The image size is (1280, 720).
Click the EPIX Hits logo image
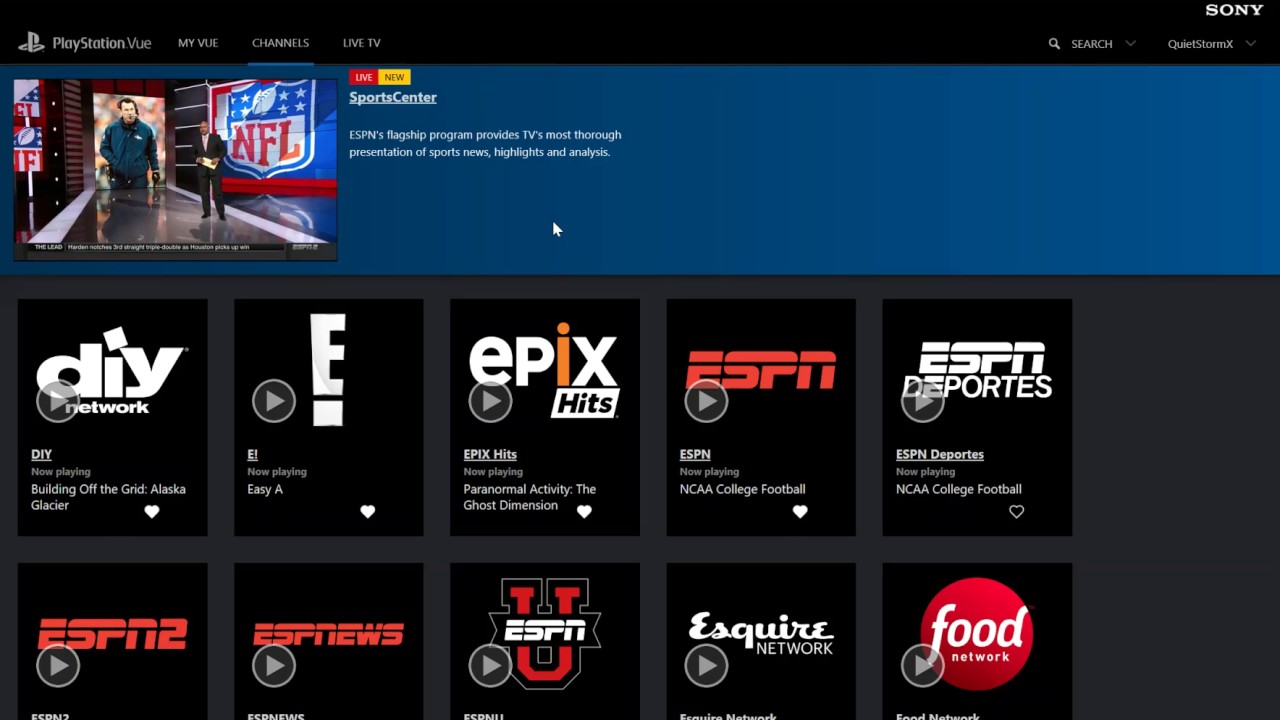tap(545, 369)
